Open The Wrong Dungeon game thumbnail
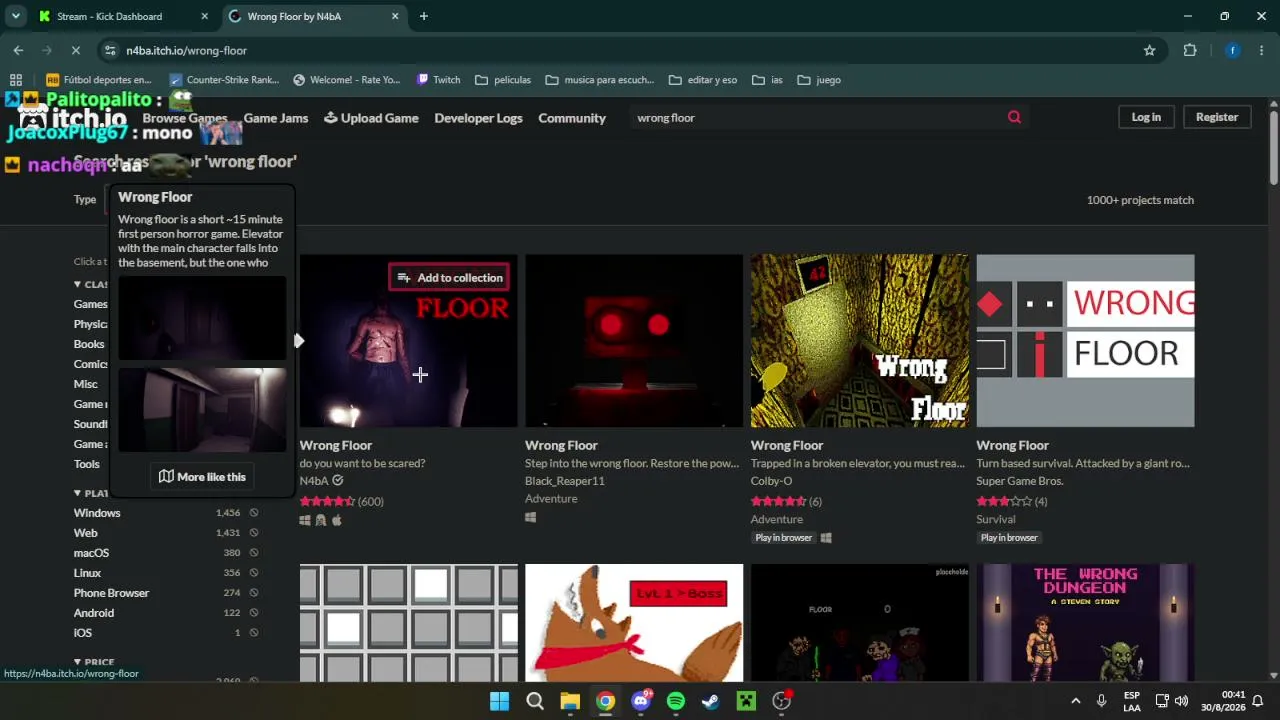Viewport: 1280px width, 720px height. [x=1085, y=623]
